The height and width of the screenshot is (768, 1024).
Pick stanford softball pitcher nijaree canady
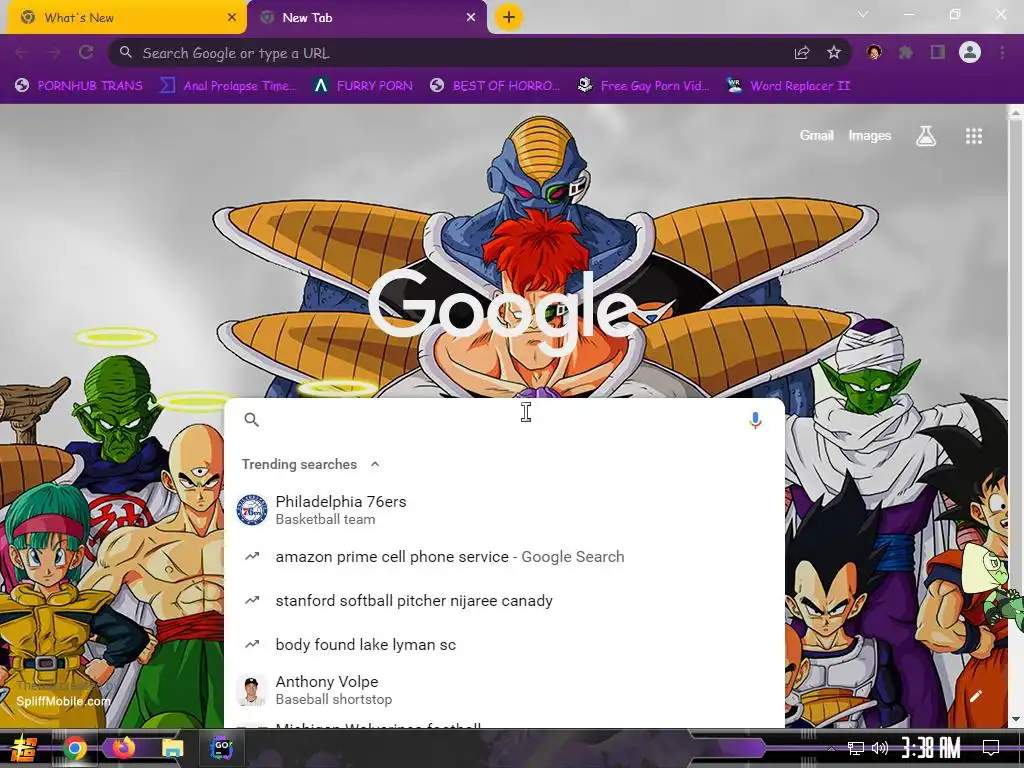(504, 600)
